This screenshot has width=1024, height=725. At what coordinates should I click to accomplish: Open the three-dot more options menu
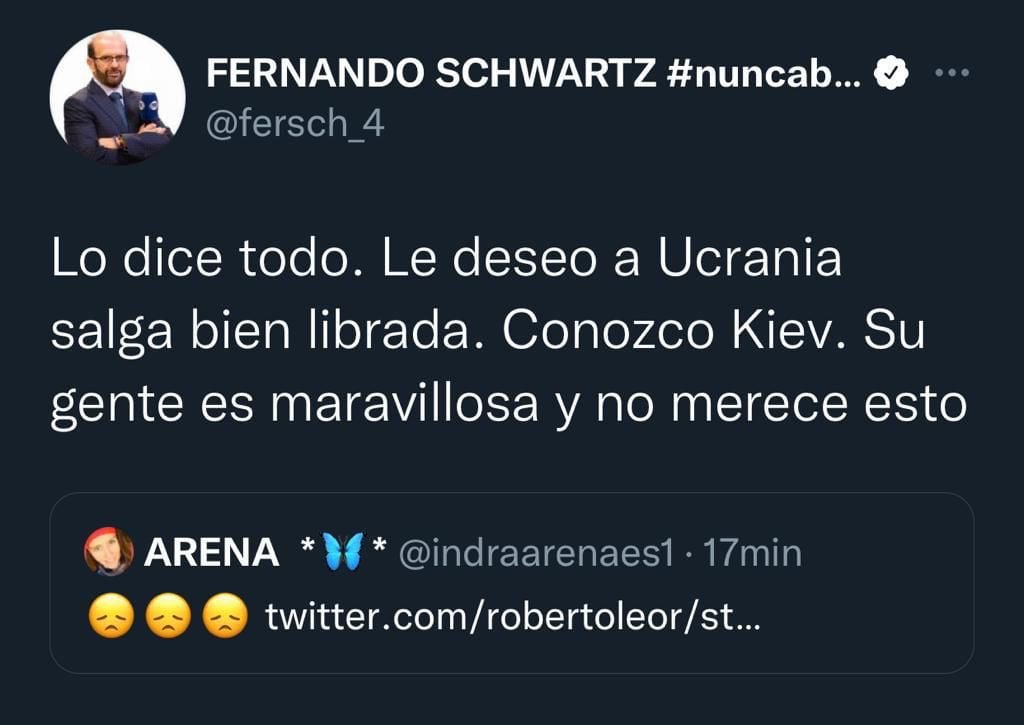[952, 72]
